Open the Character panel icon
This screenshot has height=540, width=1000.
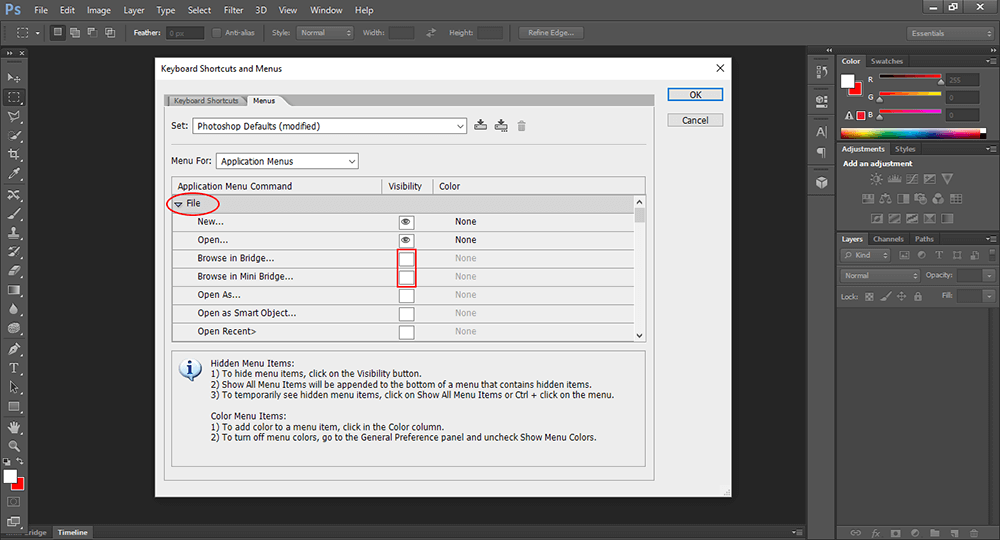[x=821, y=132]
